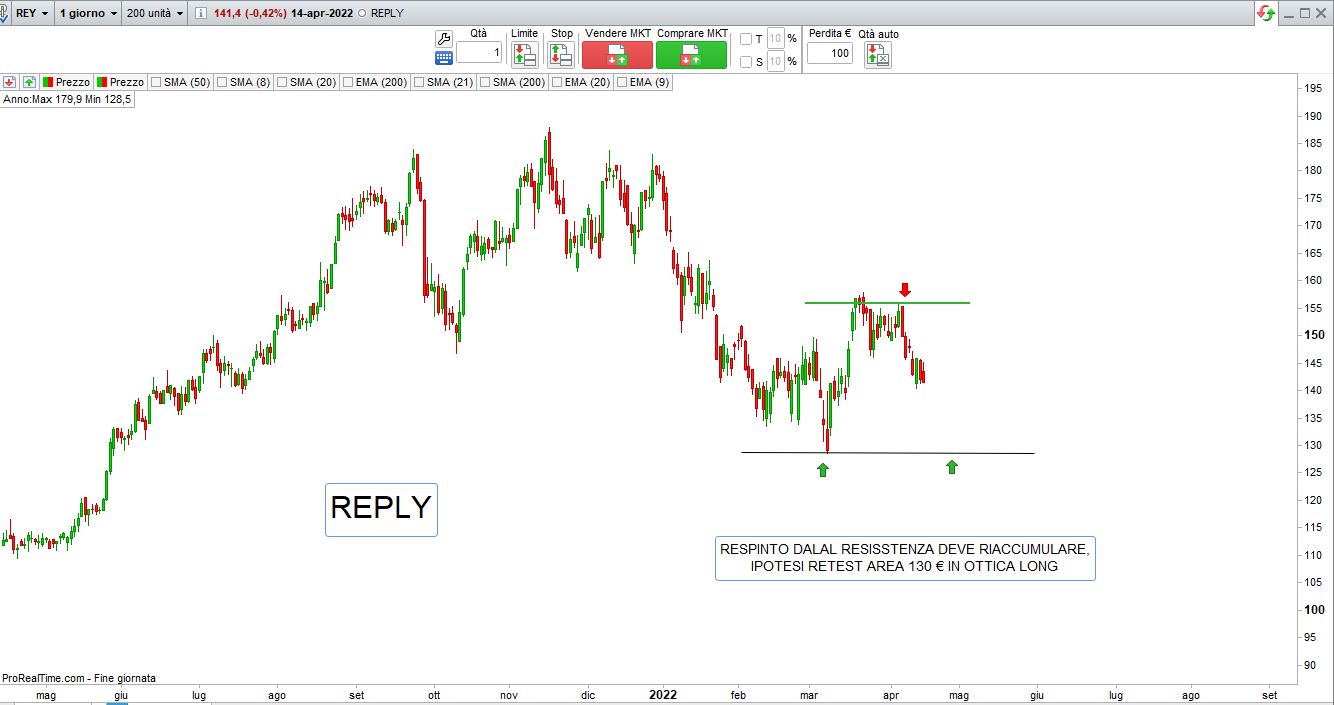Open the blue on-screen keyboard icon
This screenshot has width=1334, height=705.
click(444, 58)
